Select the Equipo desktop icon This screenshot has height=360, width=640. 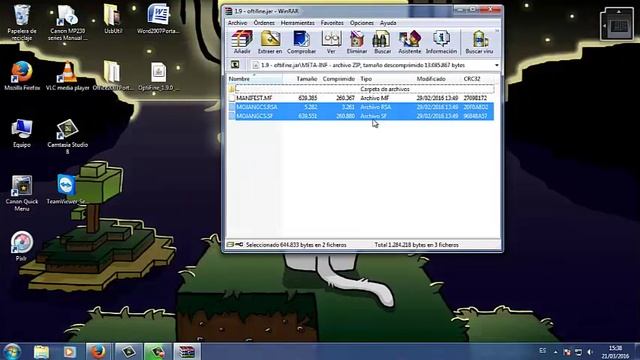click(22, 133)
